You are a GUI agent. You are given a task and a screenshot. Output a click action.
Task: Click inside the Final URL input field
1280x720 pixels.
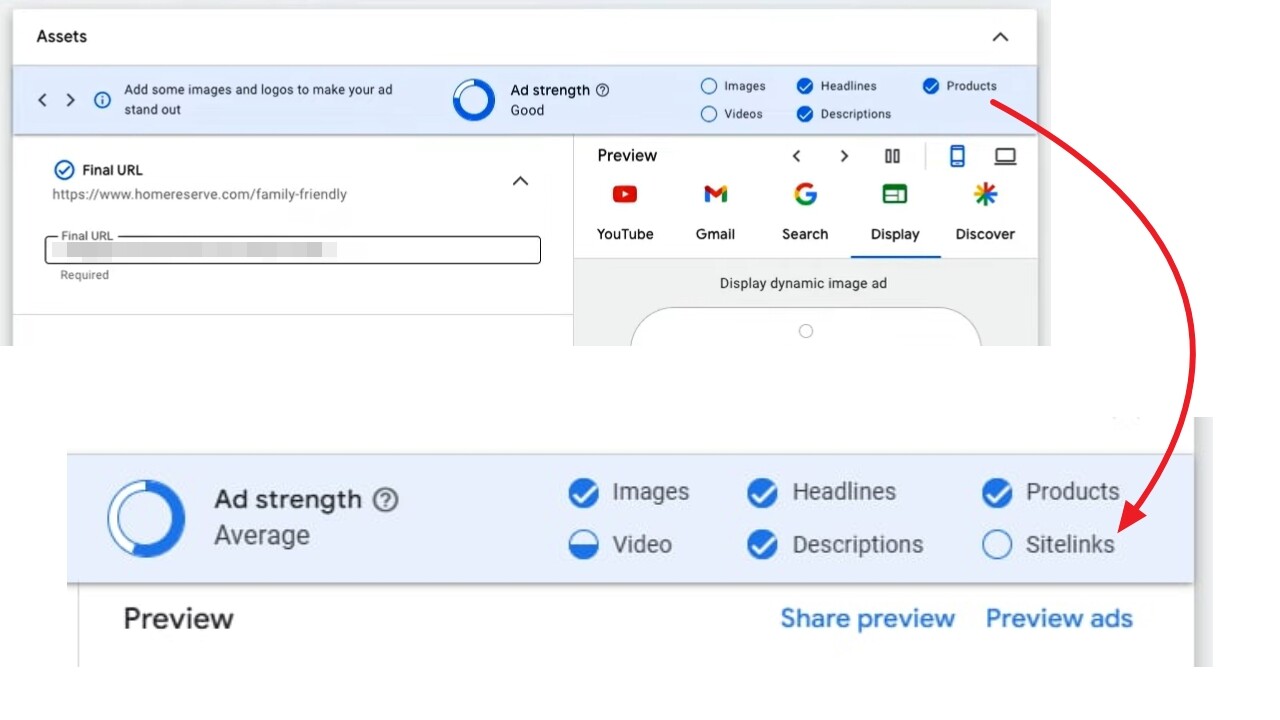click(292, 249)
